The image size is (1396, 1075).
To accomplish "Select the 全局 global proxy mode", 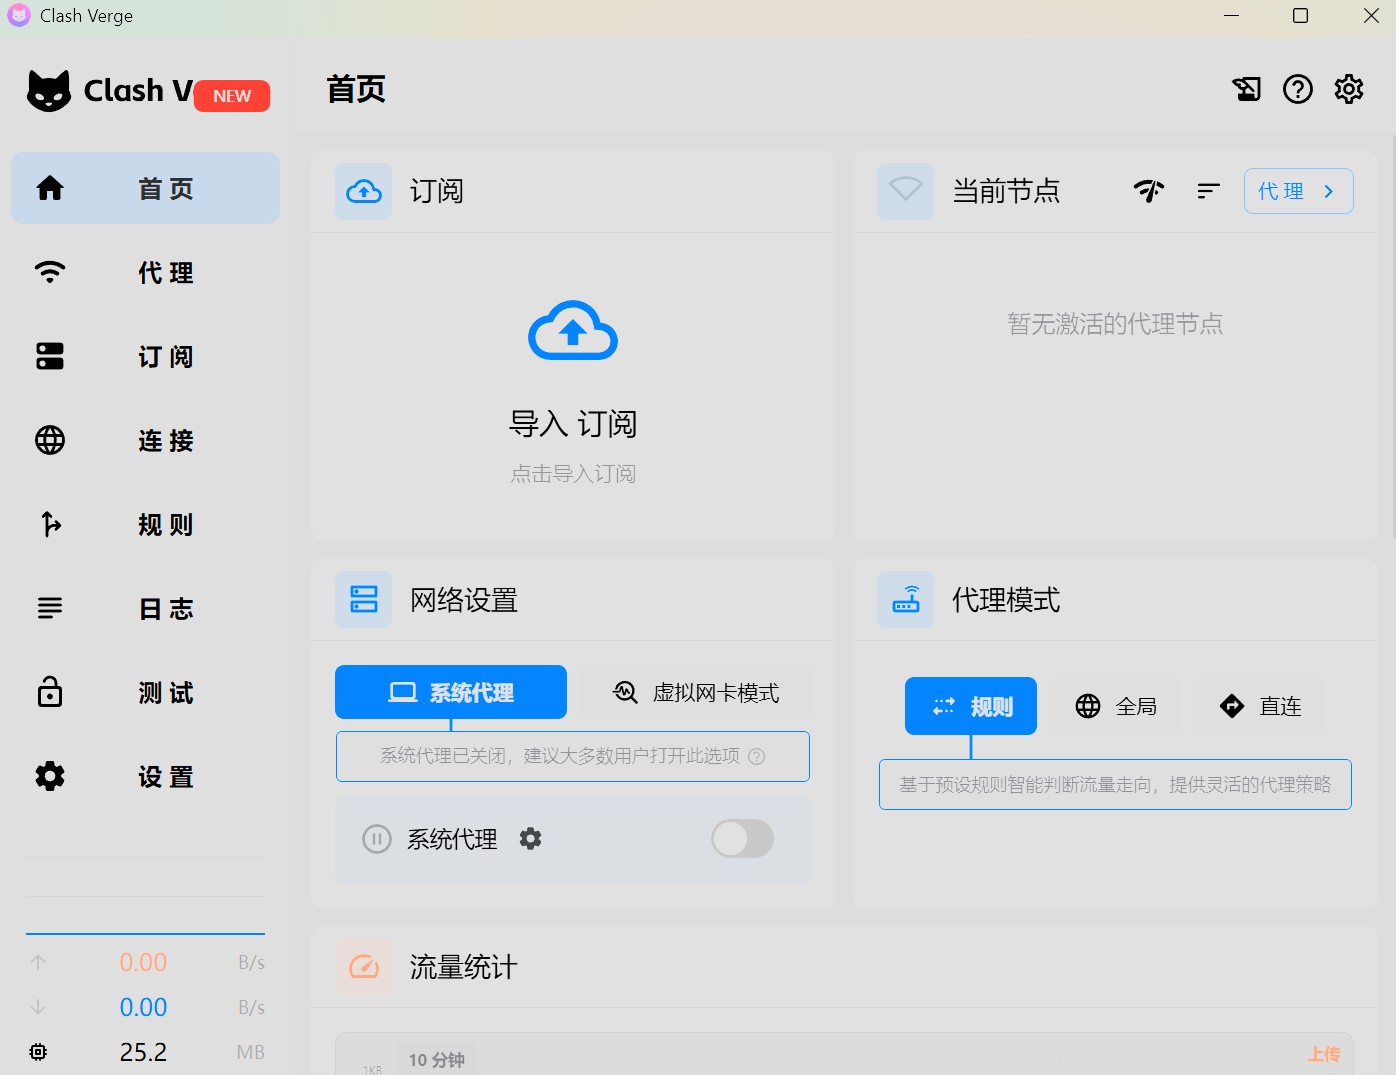I will point(1115,706).
